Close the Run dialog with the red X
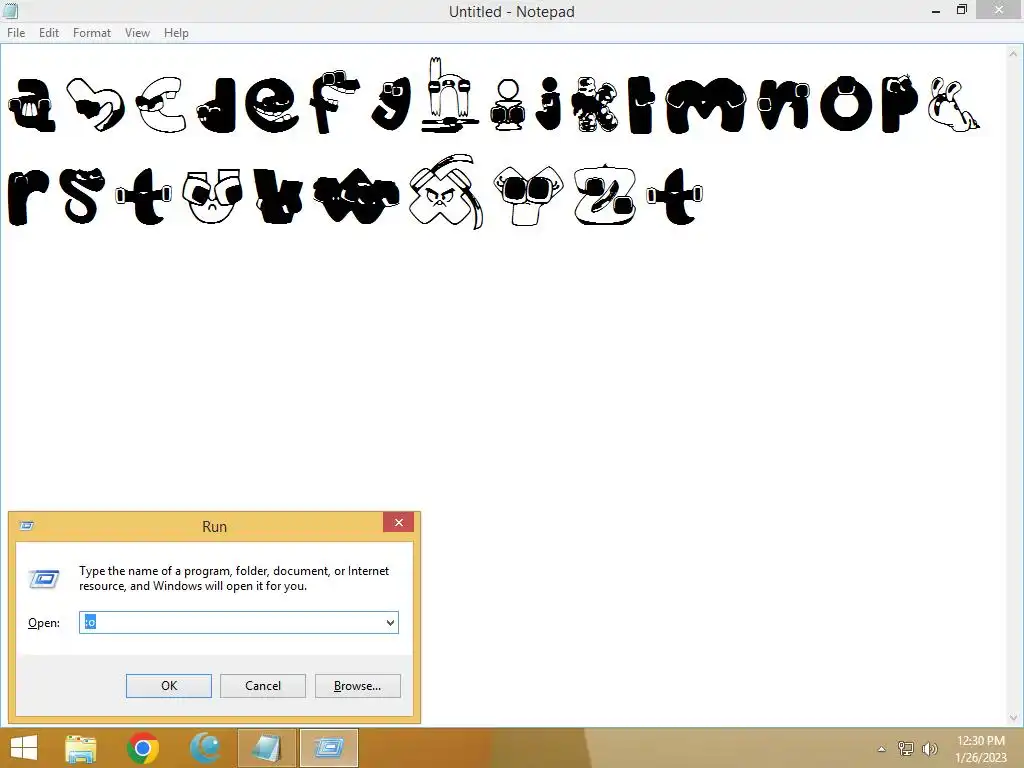1024x768 pixels. tap(398, 522)
